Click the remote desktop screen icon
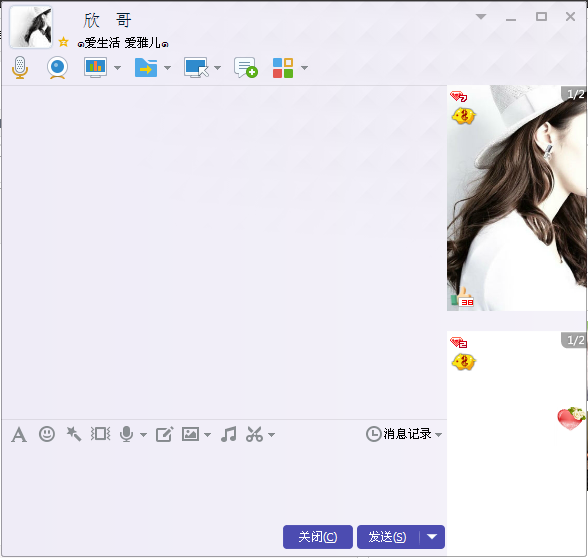Viewport: 588px width, 558px height. (196, 68)
